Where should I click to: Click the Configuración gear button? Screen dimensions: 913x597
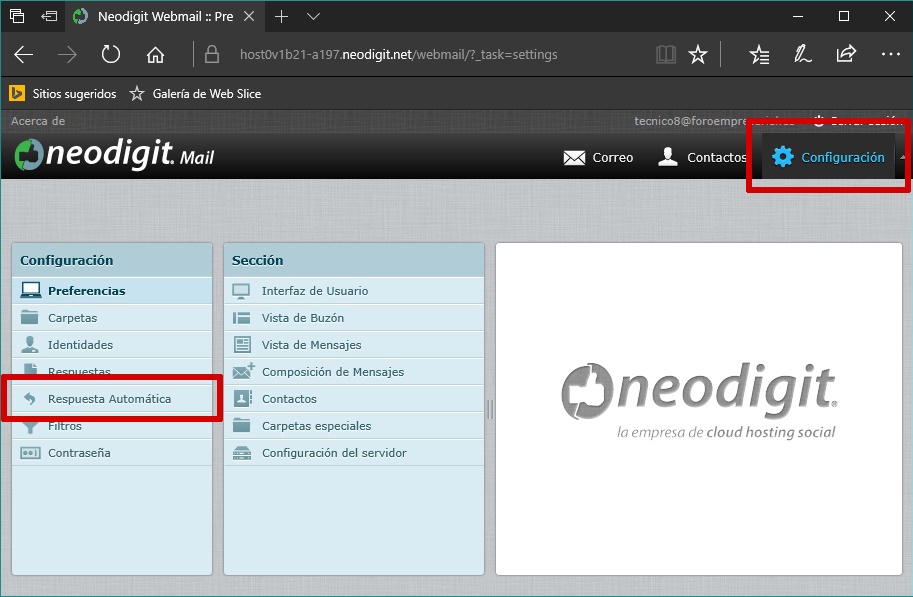point(827,157)
